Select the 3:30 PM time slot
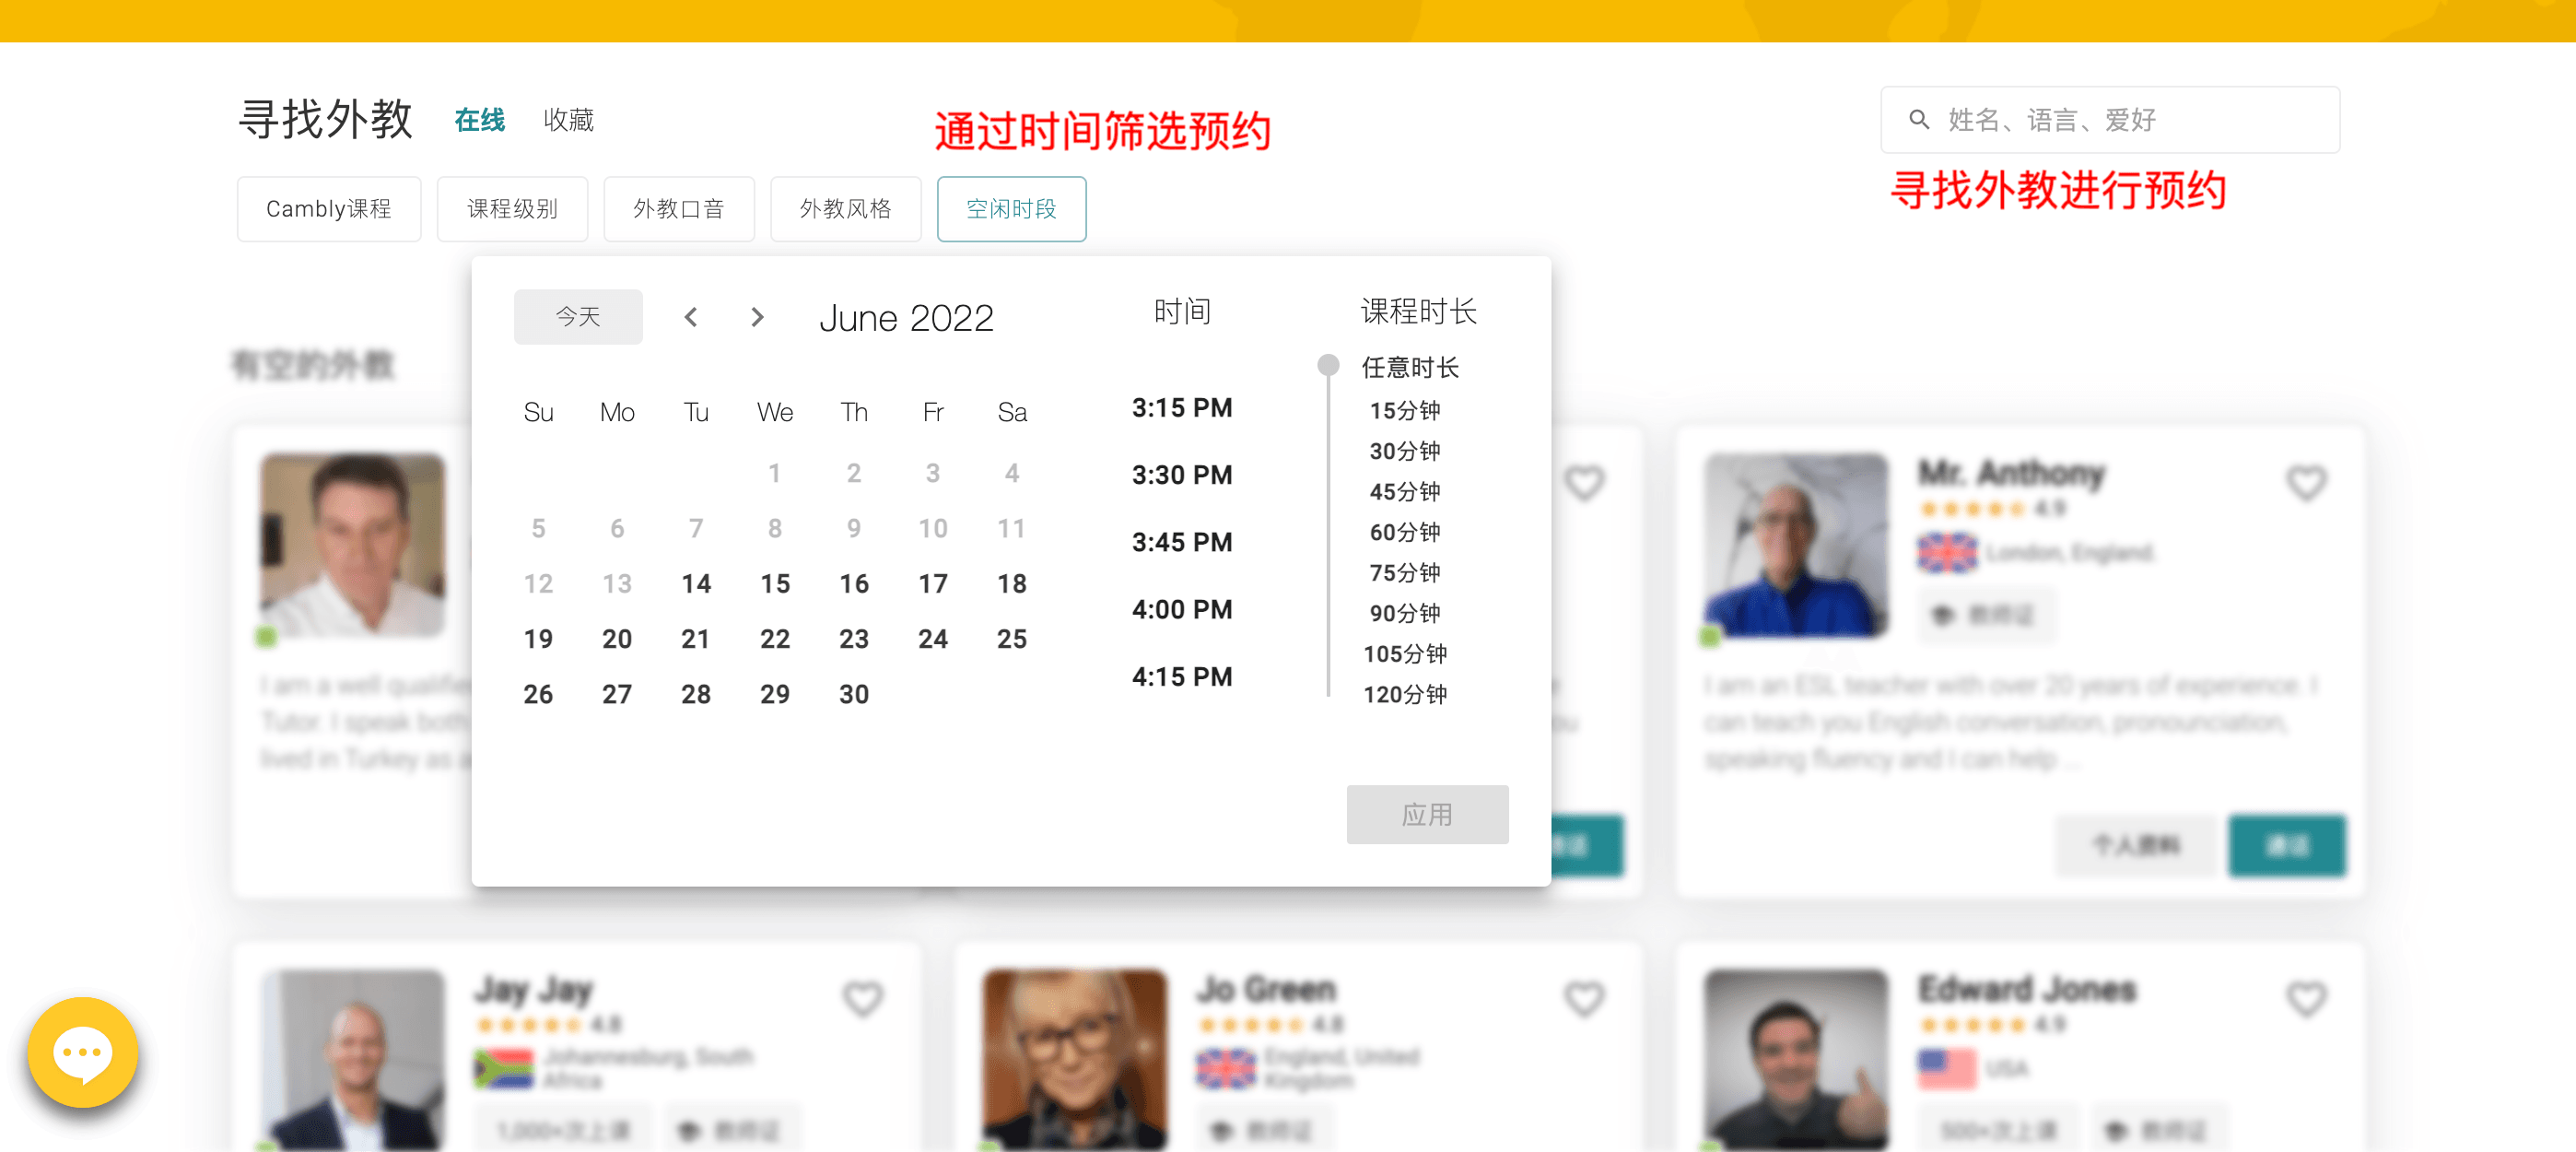 tap(1182, 475)
